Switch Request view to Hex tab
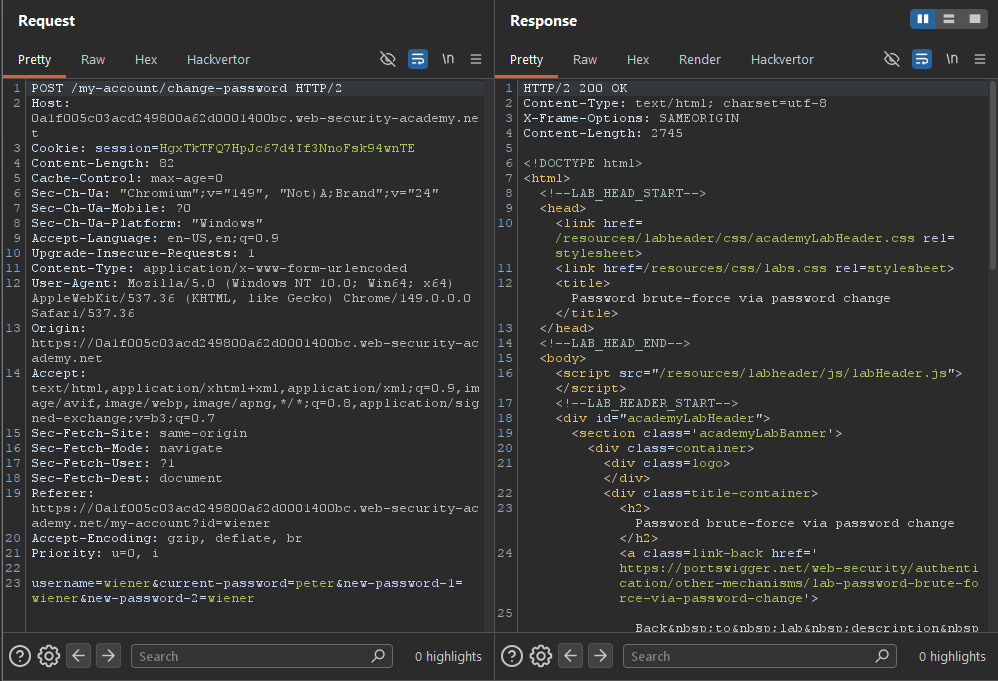Screen dimensions: 998x681 coord(146,60)
